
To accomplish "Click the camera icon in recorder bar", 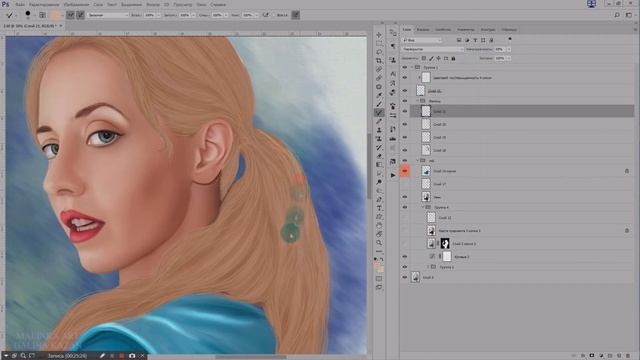I will (132, 356).
